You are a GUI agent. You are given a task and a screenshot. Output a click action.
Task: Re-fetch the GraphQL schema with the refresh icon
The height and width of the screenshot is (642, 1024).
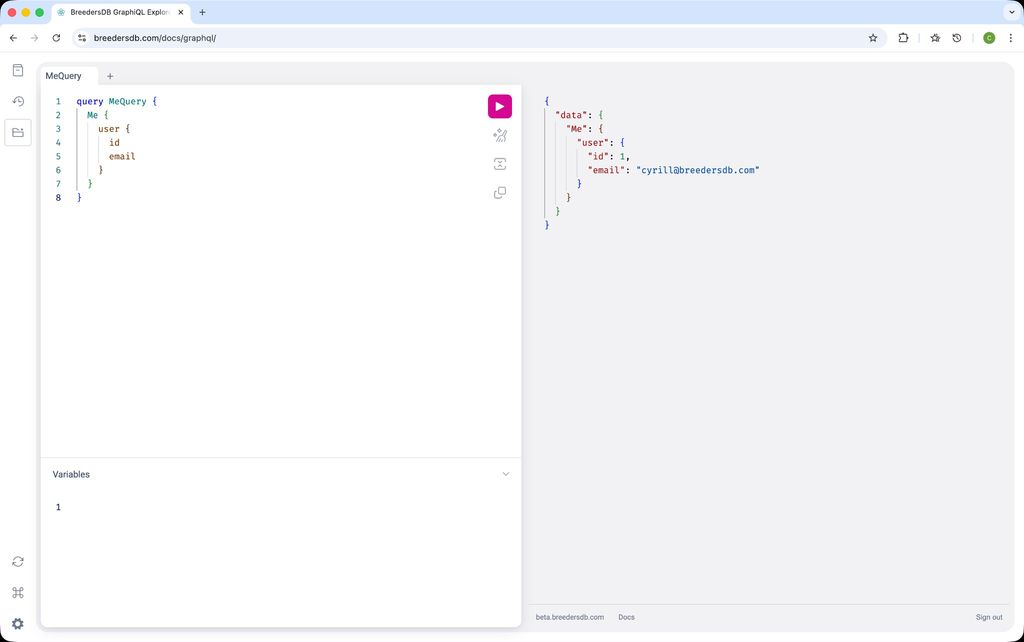tap(17, 561)
